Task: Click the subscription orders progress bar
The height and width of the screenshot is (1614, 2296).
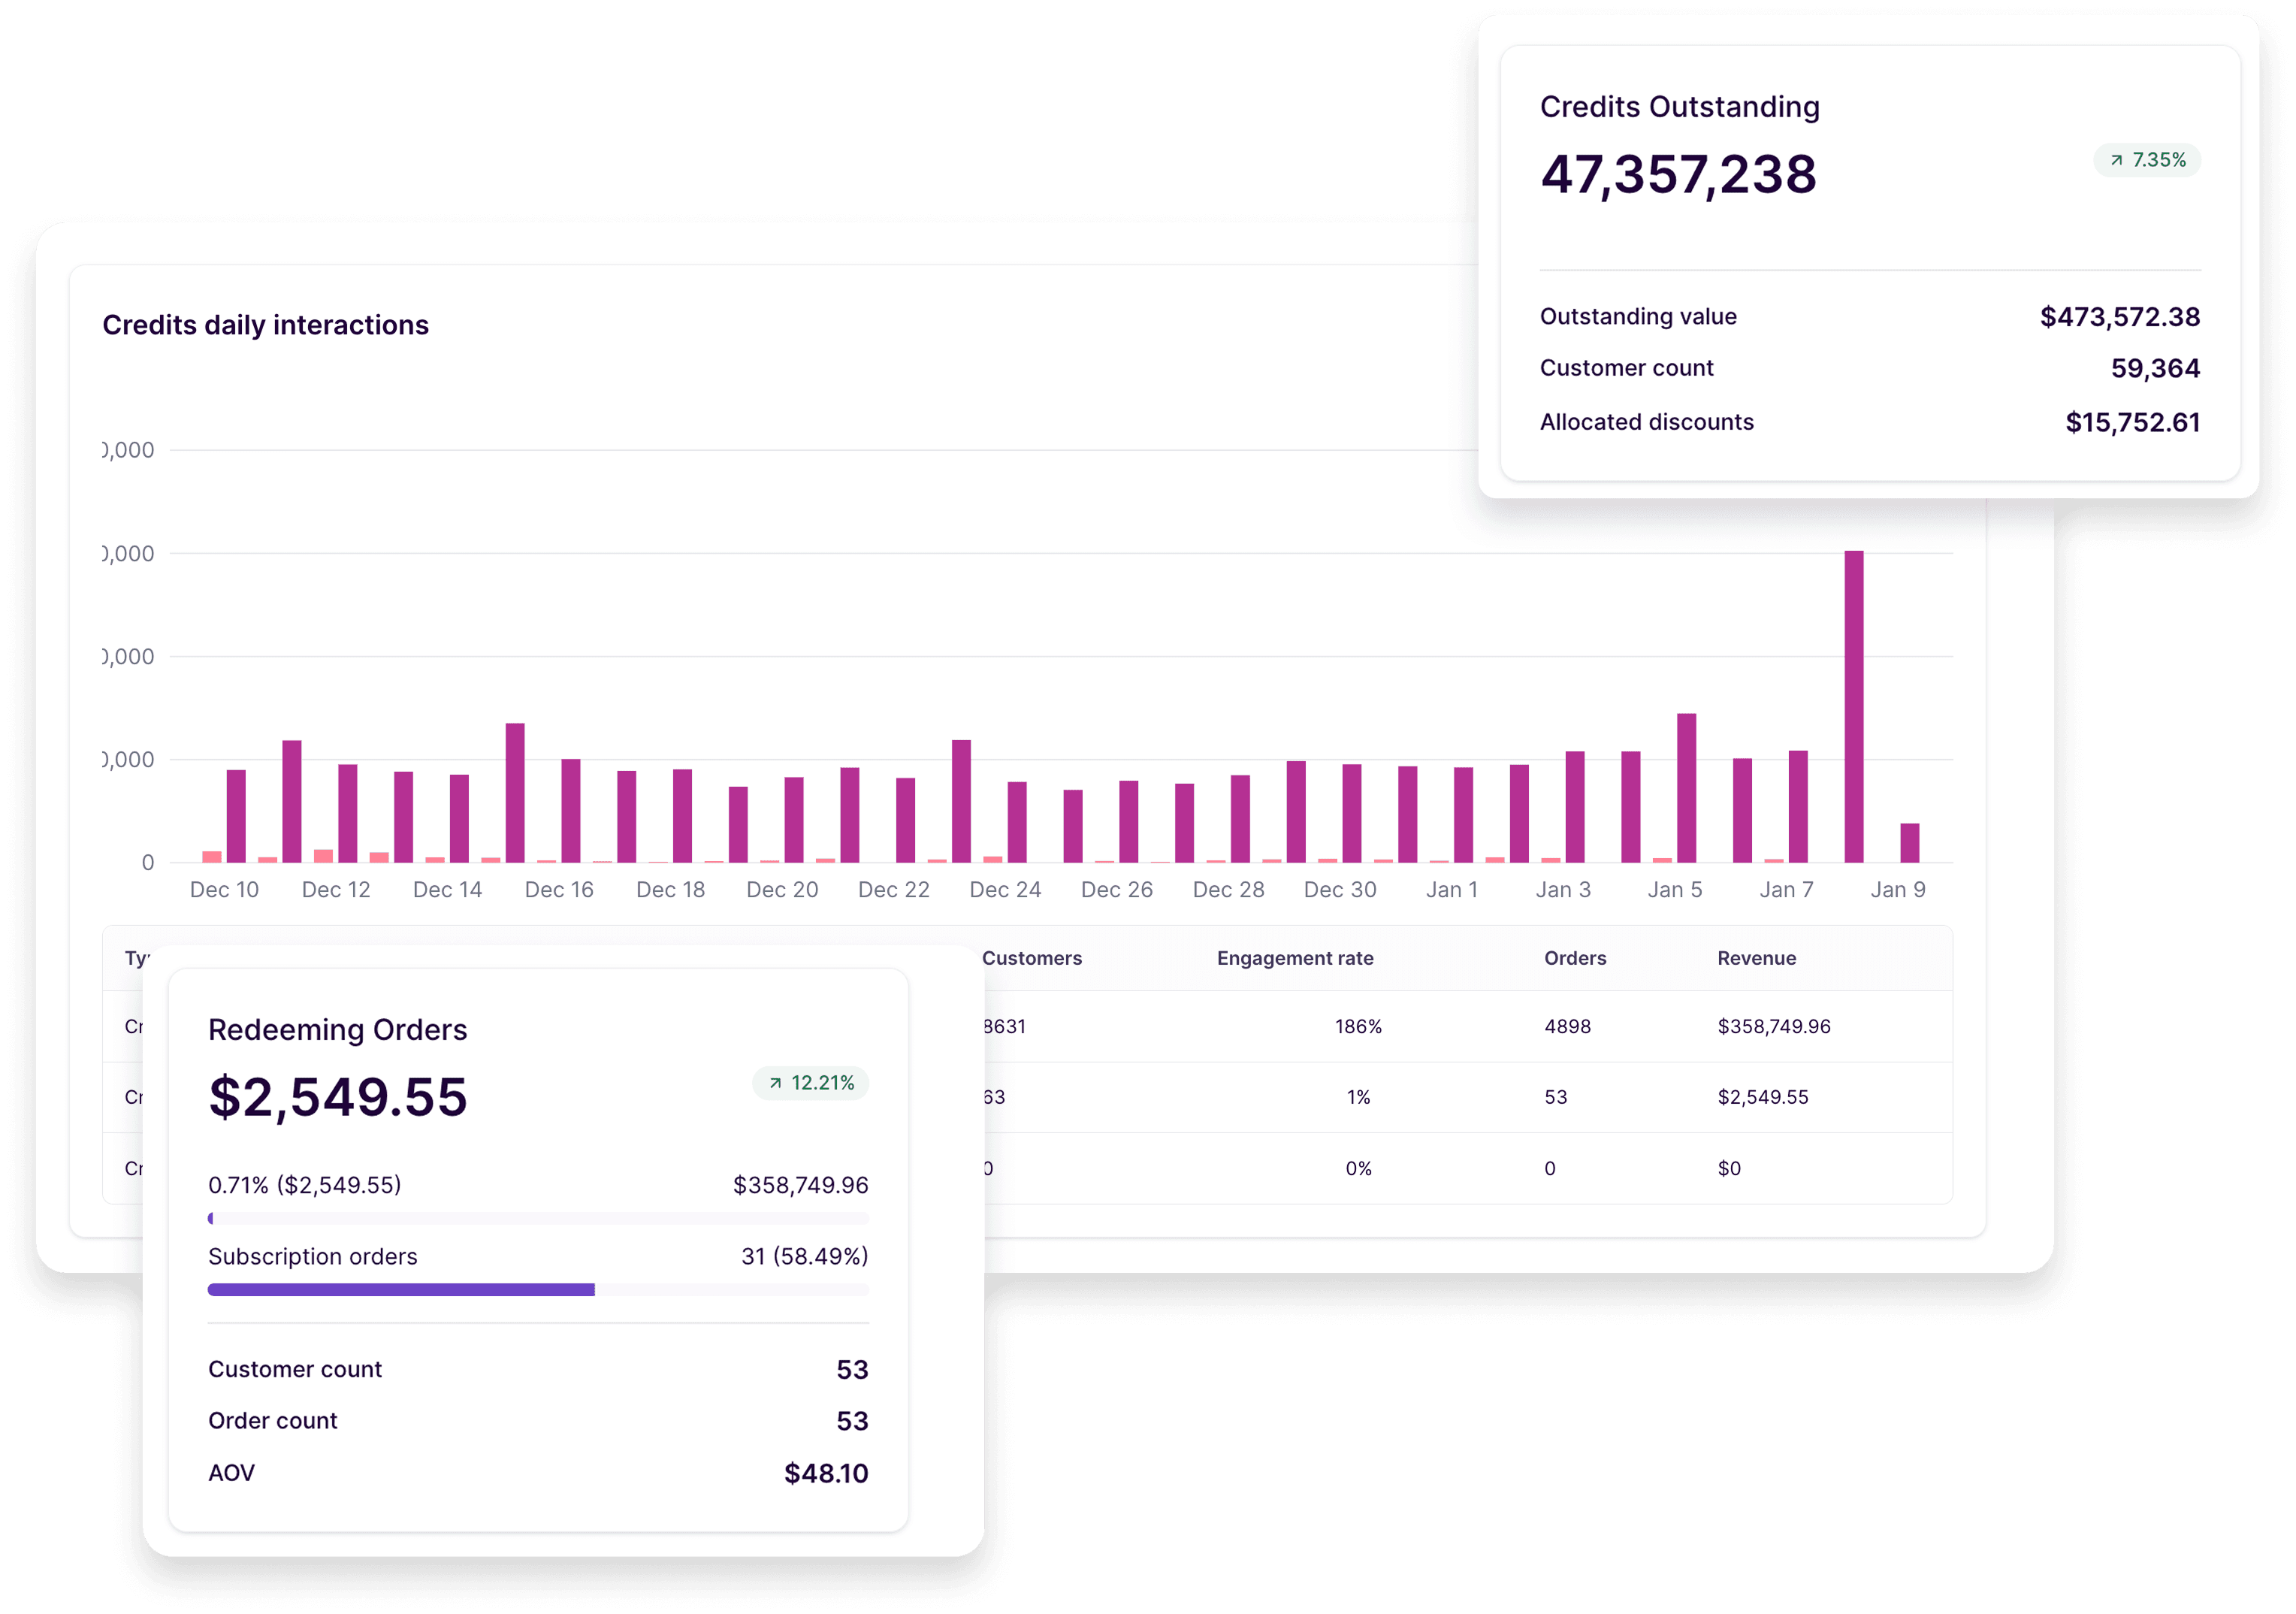Action: click(x=538, y=1290)
